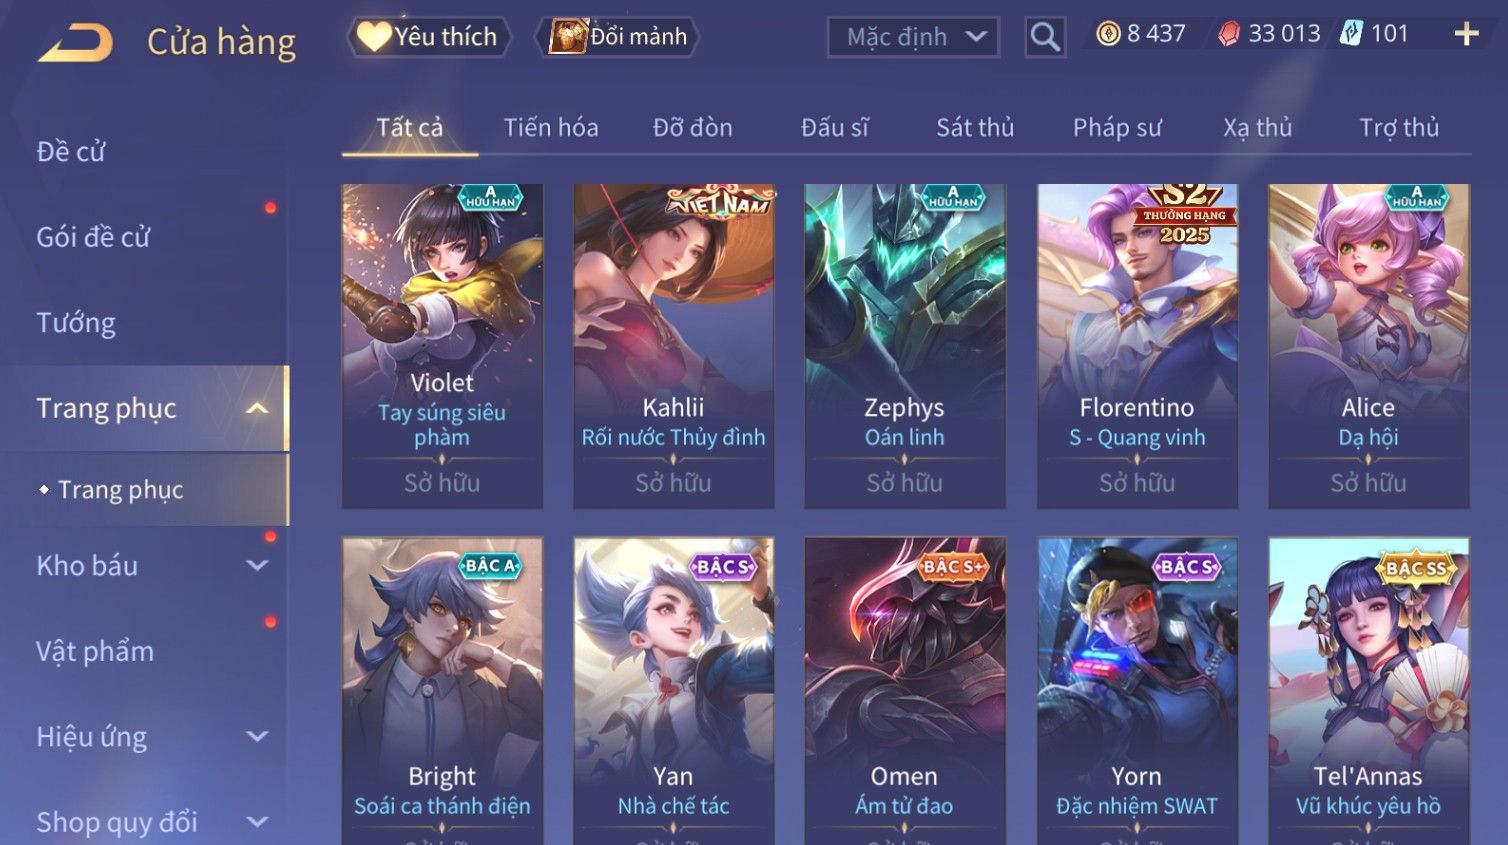
Task: Tap the blue voucher currency icon
Action: click(x=1351, y=34)
